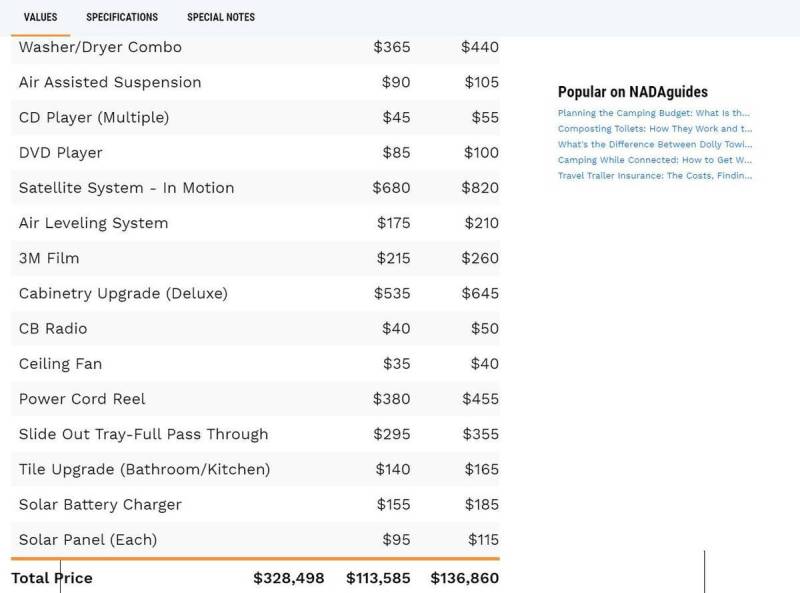Open Camping While Connected article link
Viewport: 800px width, 593px height.
(654, 160)
